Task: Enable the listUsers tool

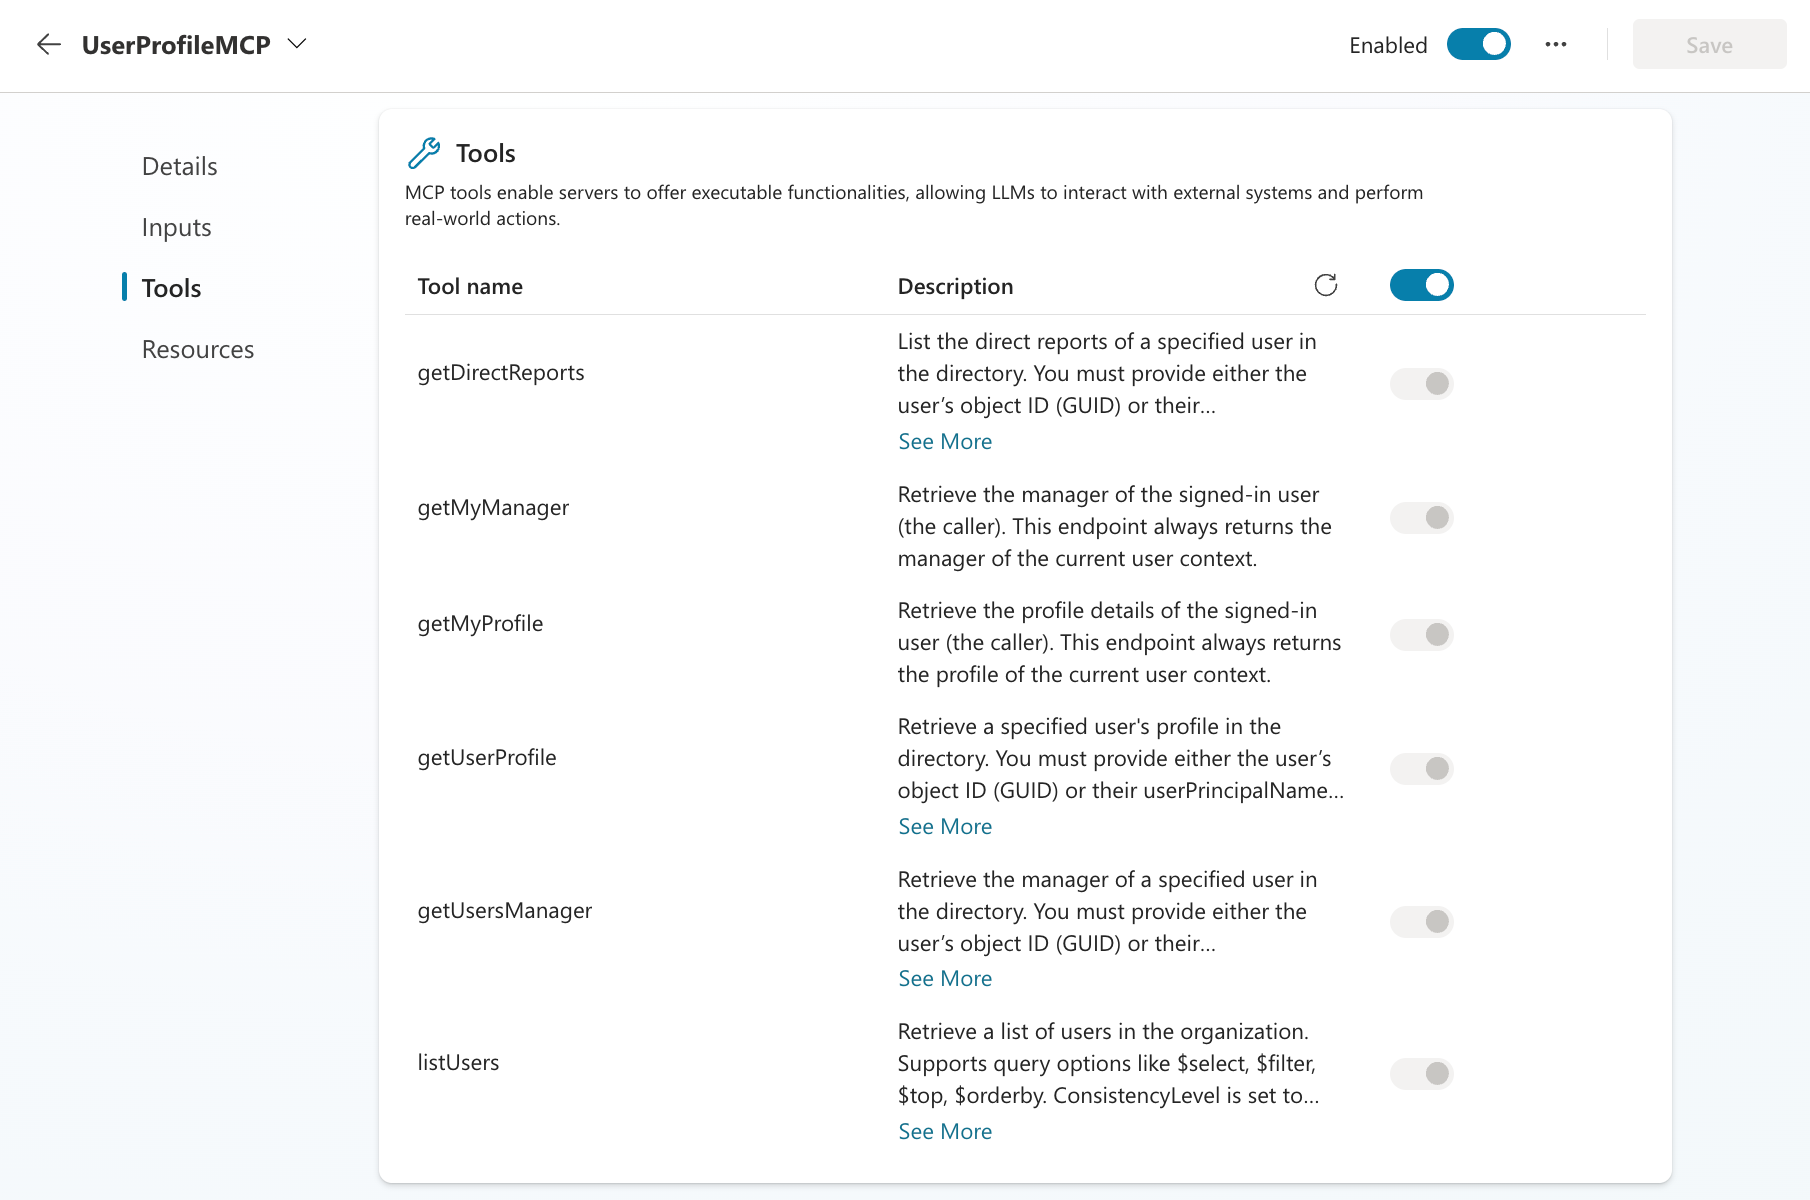Action: 1421,1073
